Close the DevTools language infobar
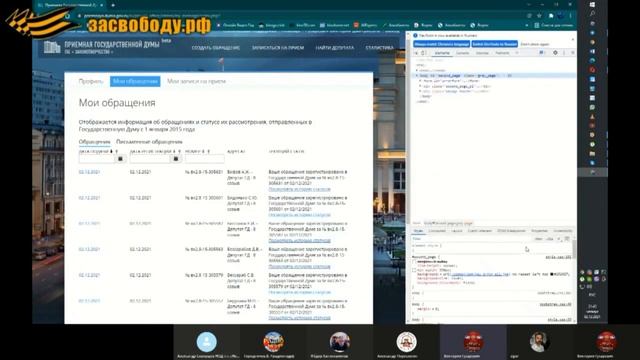Viewport: 640px width, 360px height. tap(572, 40)
